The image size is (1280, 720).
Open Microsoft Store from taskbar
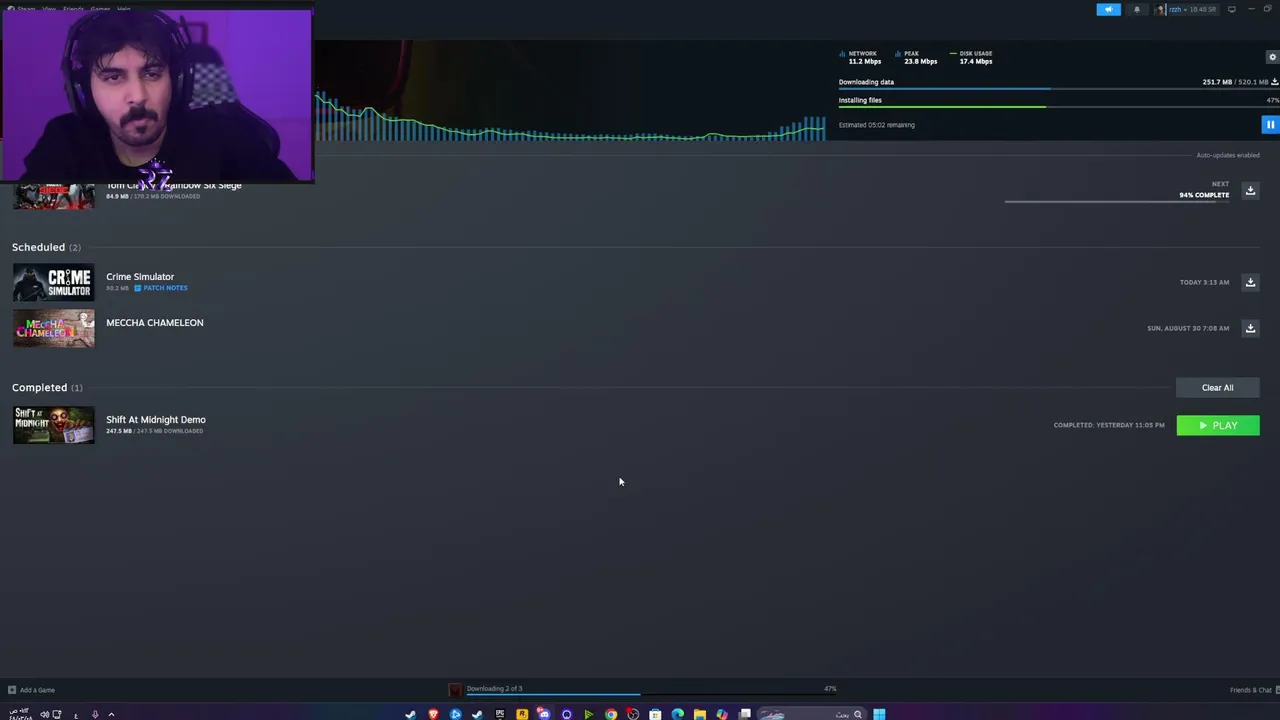point(655,714)
